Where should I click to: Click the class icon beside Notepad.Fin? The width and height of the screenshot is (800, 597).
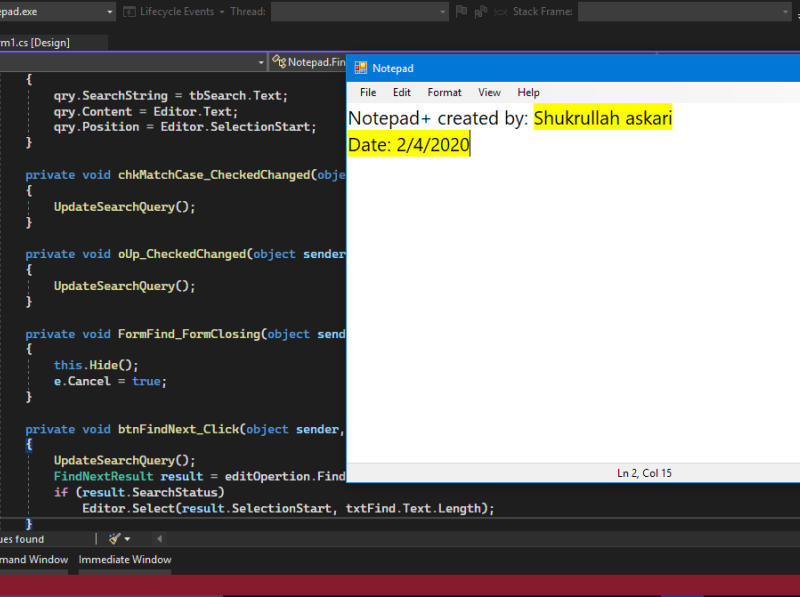tap(279, 62)
